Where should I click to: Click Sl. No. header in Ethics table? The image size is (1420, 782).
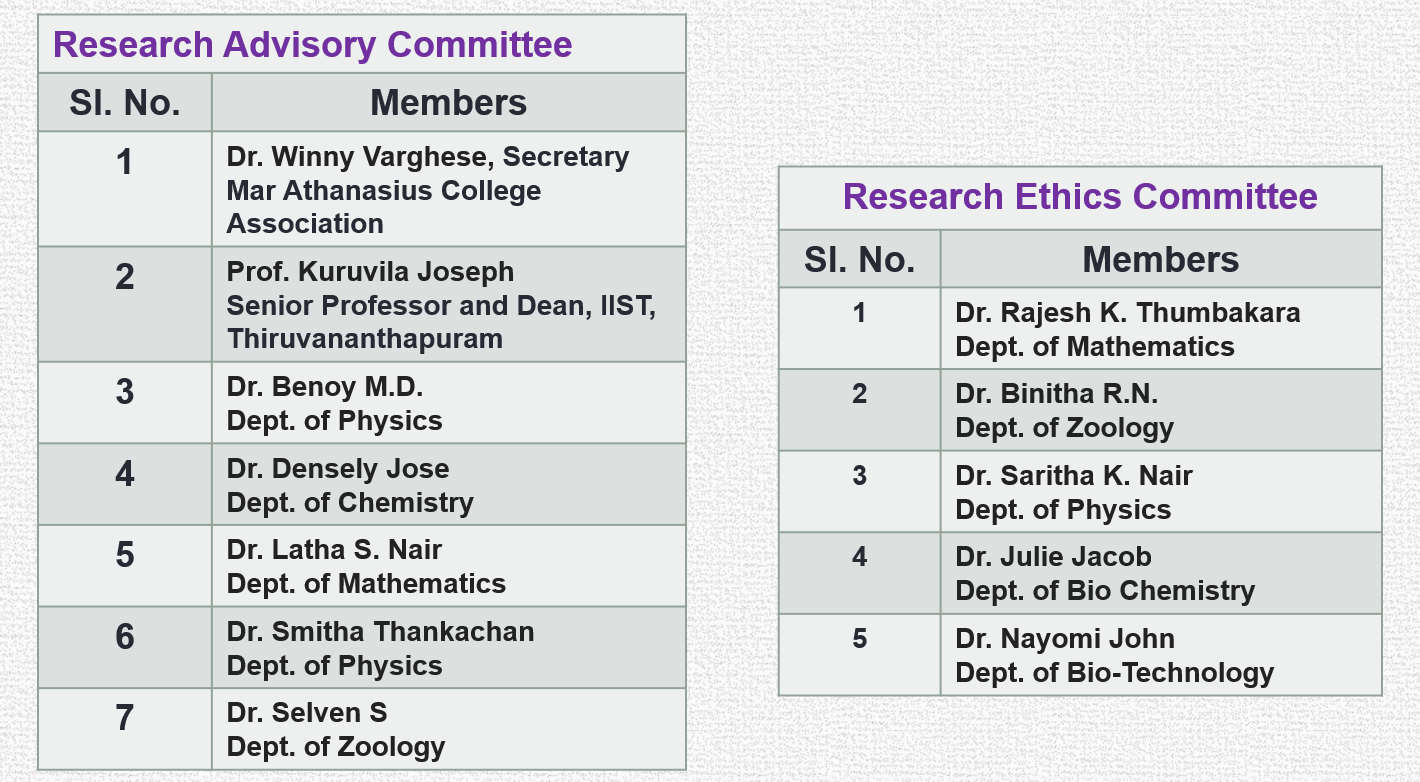tap(860, 260)
